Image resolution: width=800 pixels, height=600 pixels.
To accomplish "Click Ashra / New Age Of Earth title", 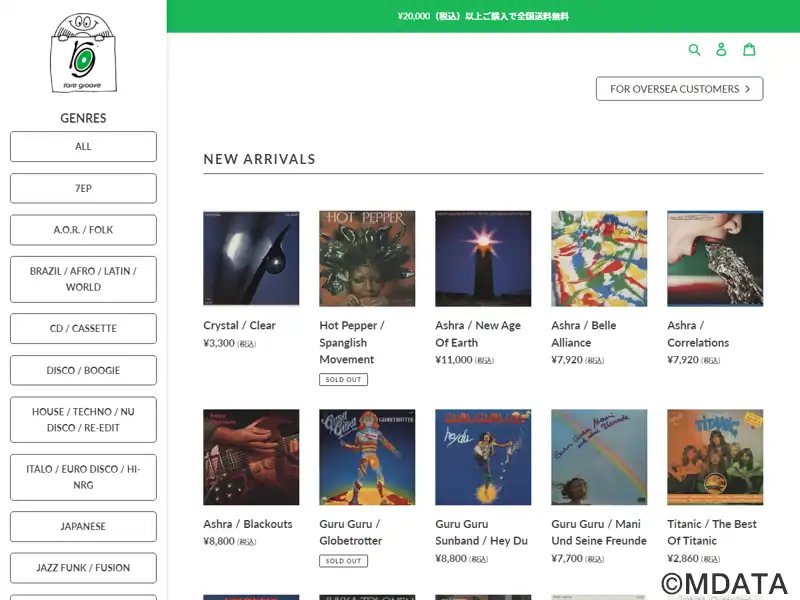I will click(x=478, y=334).
